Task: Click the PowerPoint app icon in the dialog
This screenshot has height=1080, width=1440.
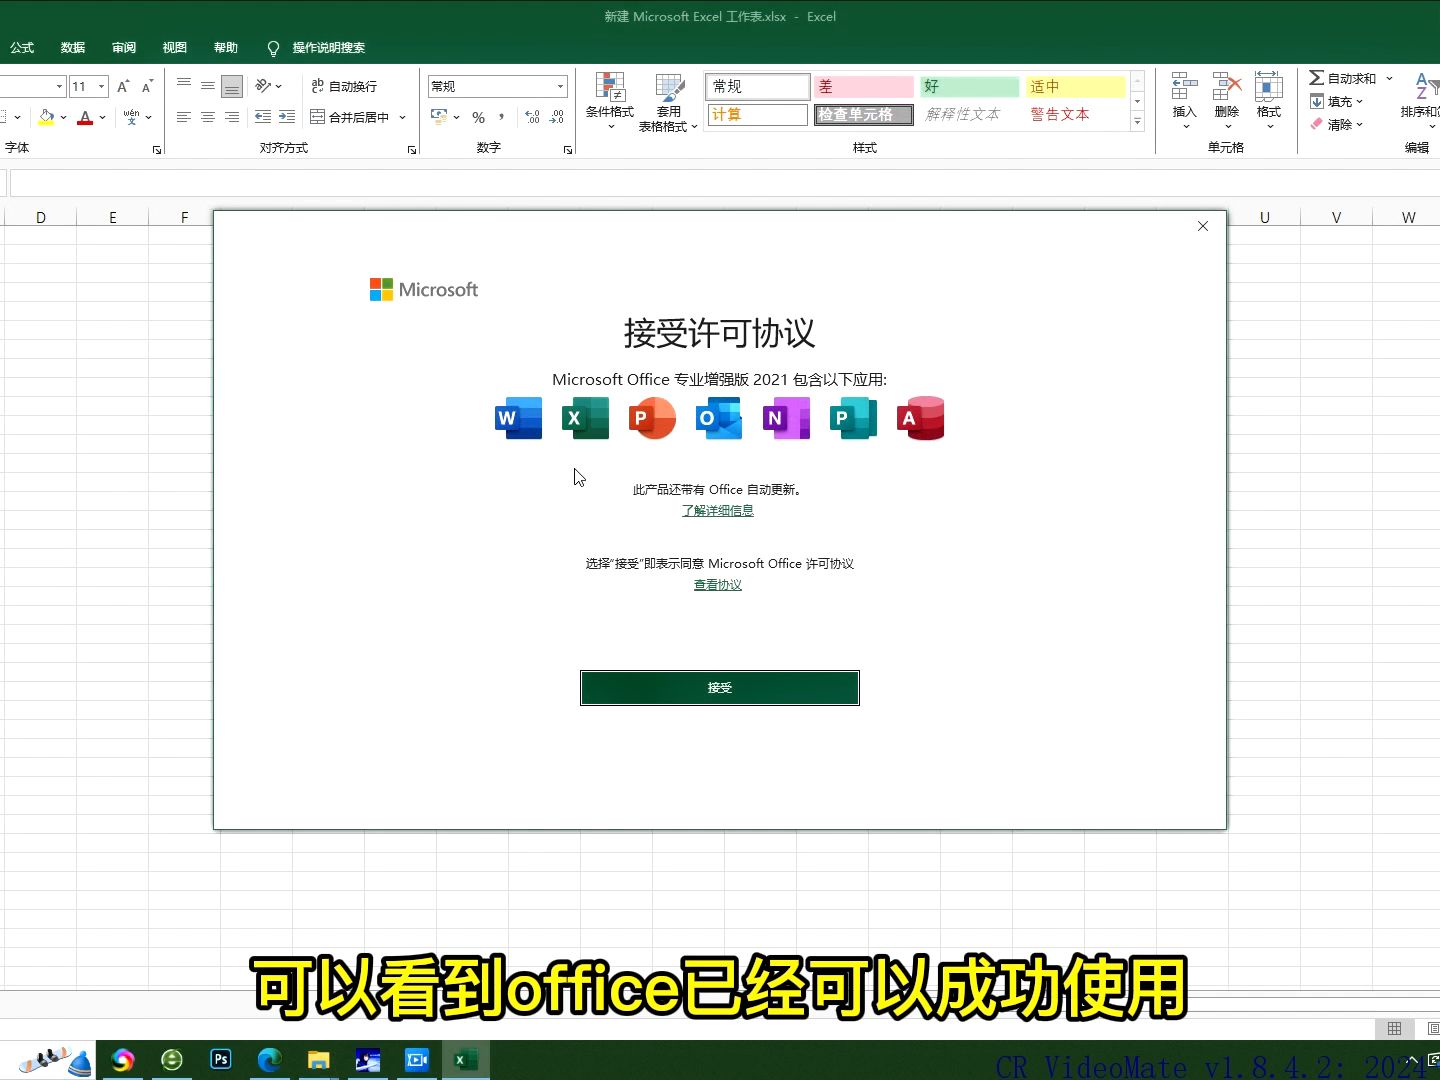Action: tap(652, 418)
